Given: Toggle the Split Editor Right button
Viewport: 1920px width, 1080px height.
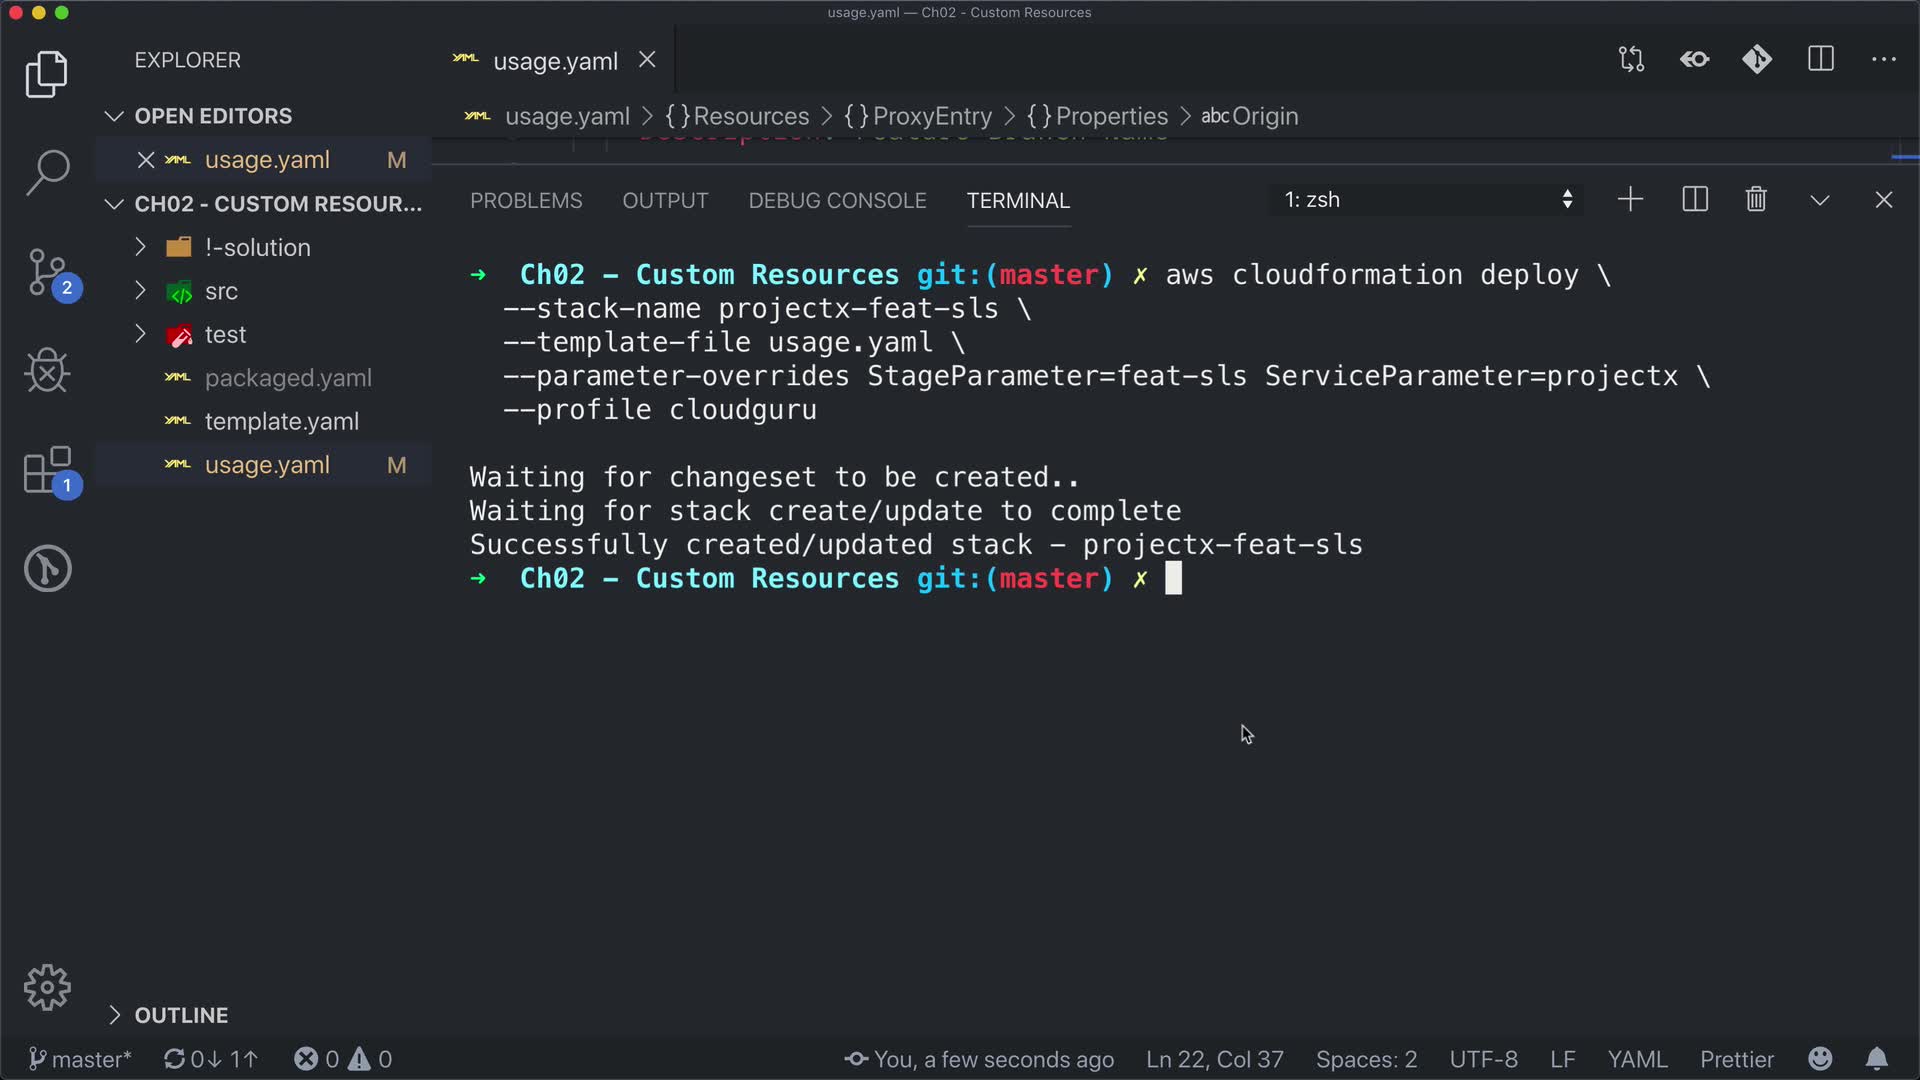Looking at the screenshot, I should (1821, 60).
